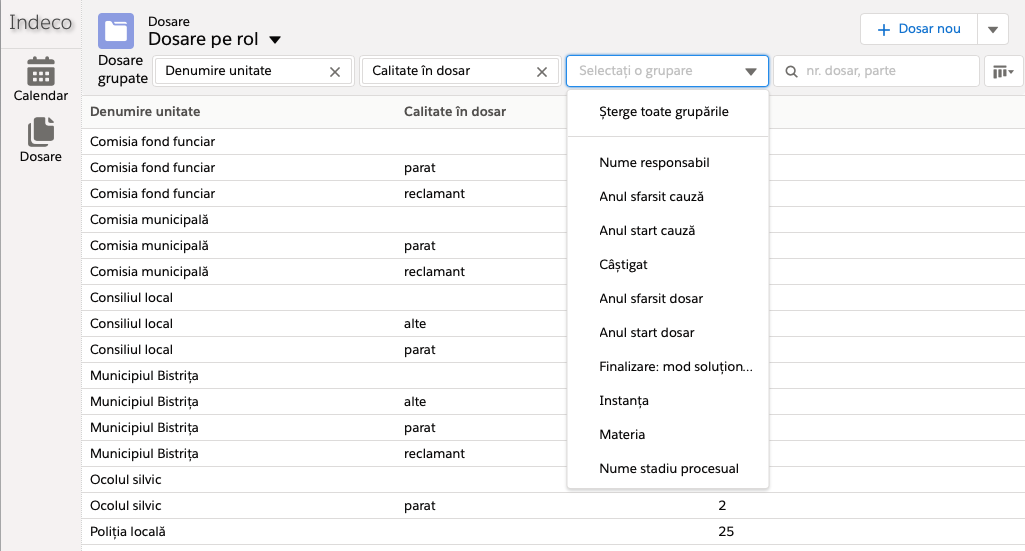Choose Instanța from grouping list
Image resolution: width=1025 pixels, height=551 pixels.
[624, 401]
